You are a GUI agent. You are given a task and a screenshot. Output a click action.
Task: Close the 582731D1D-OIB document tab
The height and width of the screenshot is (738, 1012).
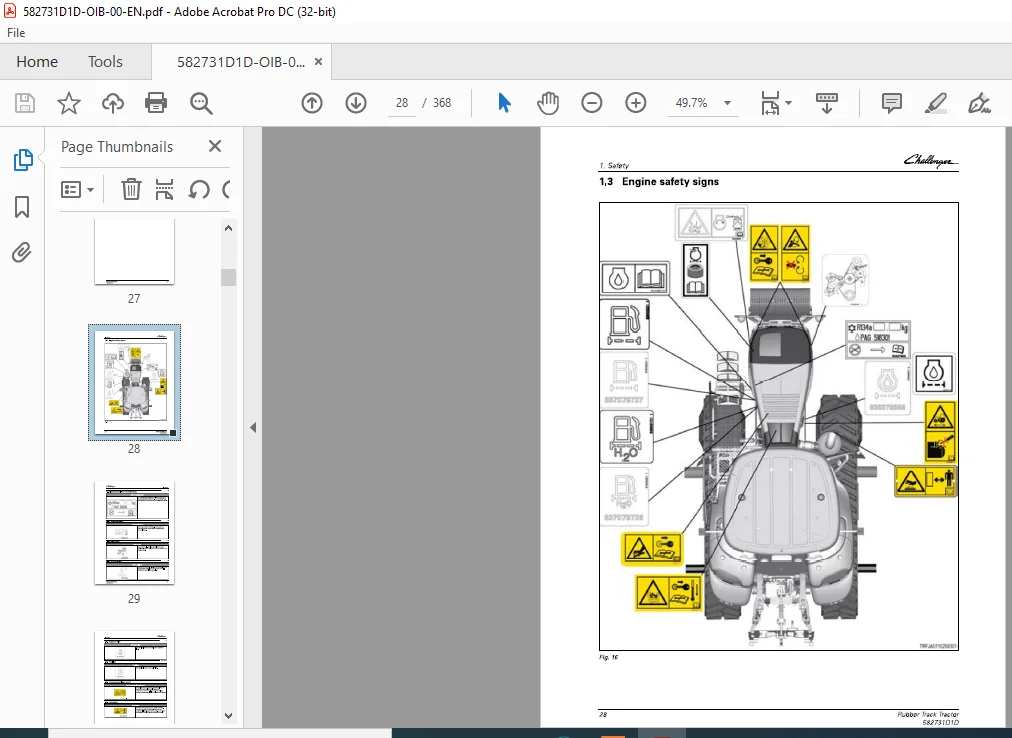tap(318, 62)
